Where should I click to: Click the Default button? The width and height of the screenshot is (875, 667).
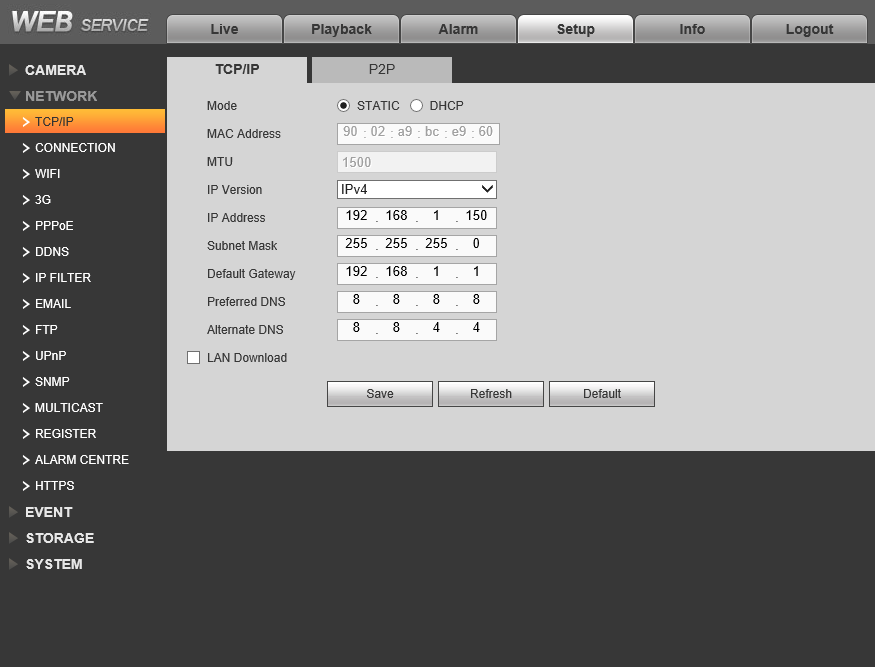coord(602,394)
